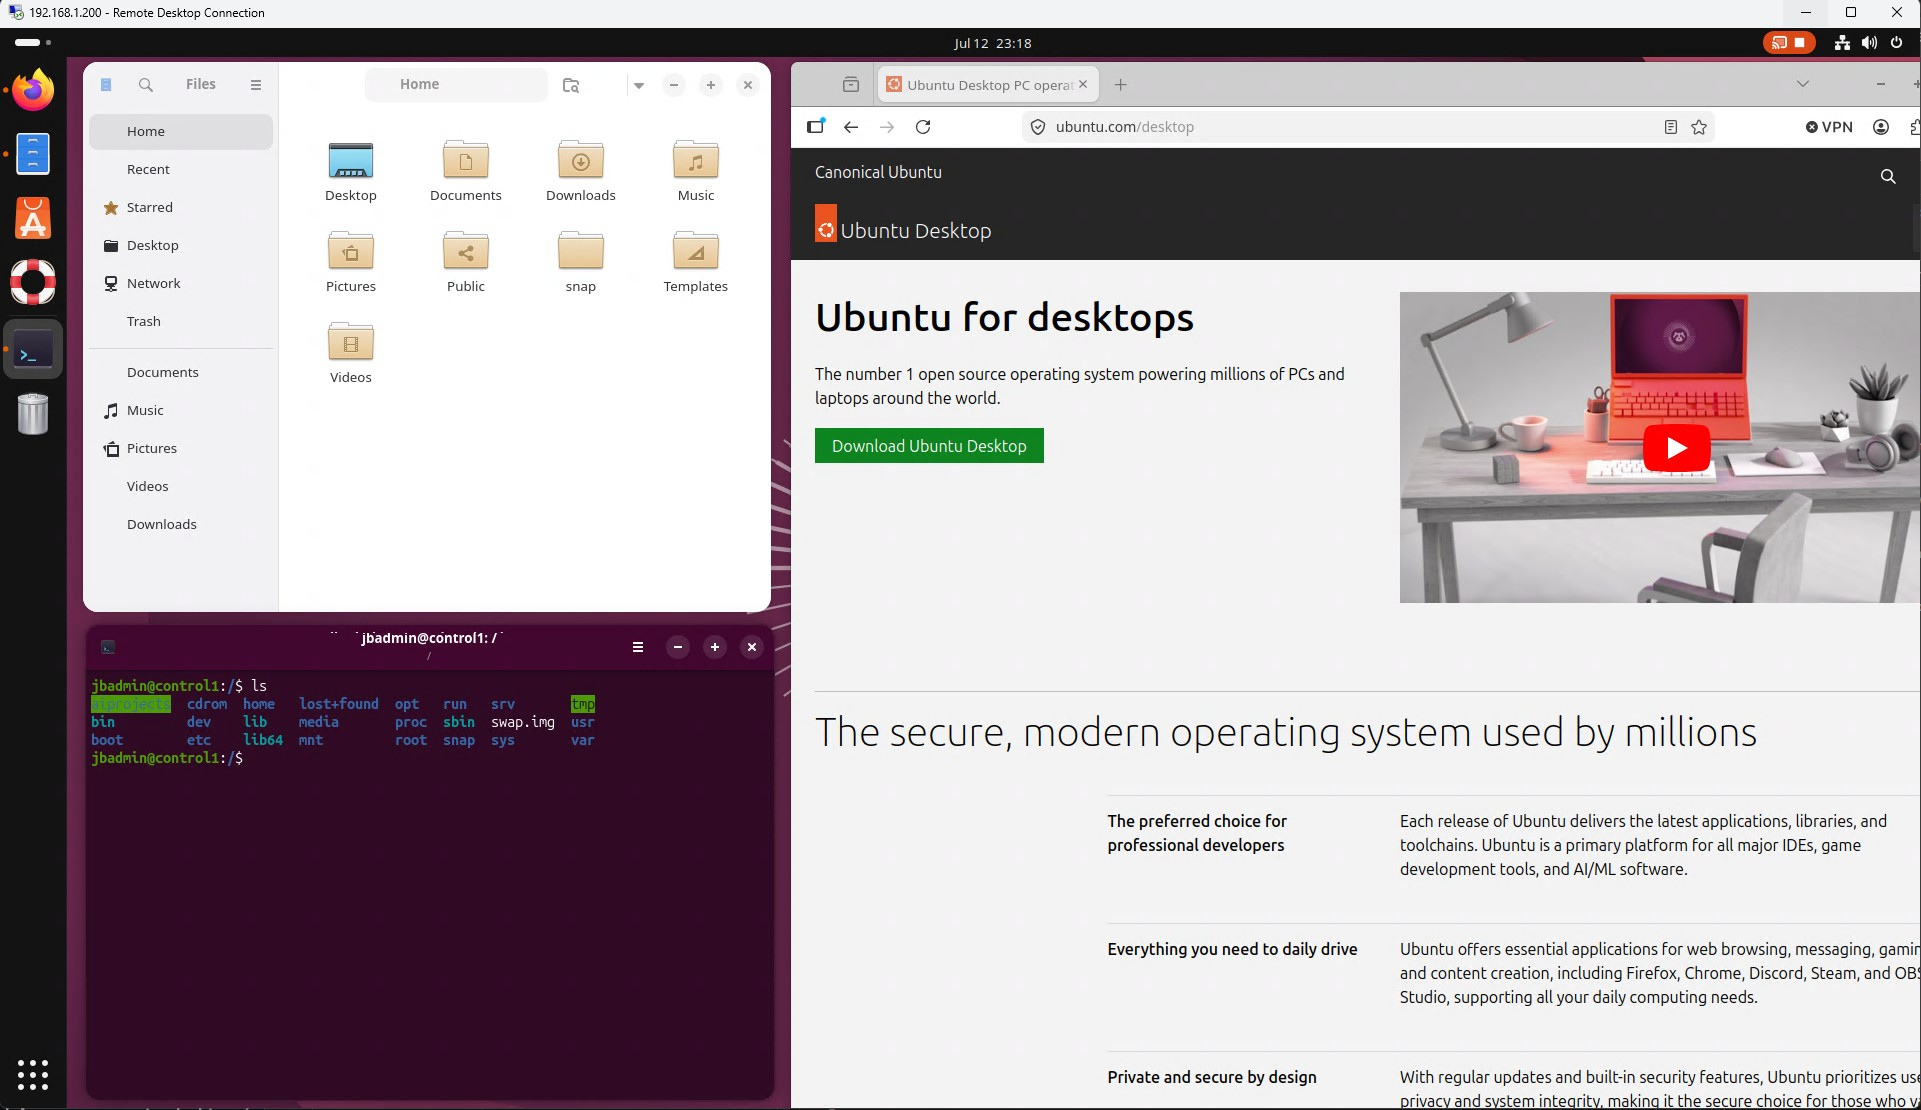
Task: Launch Ubuntu Software Center from the dock
Action: coord(33,218)
